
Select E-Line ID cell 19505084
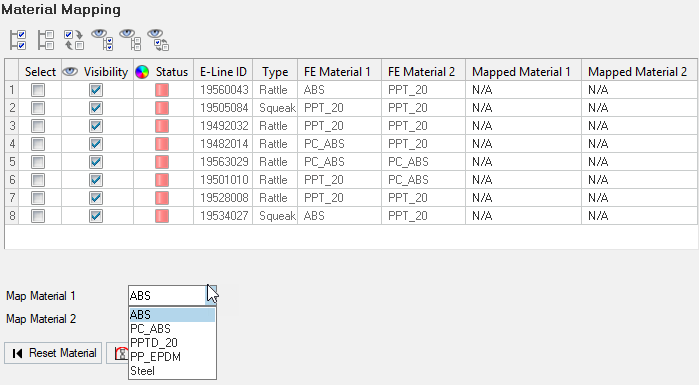223,108
